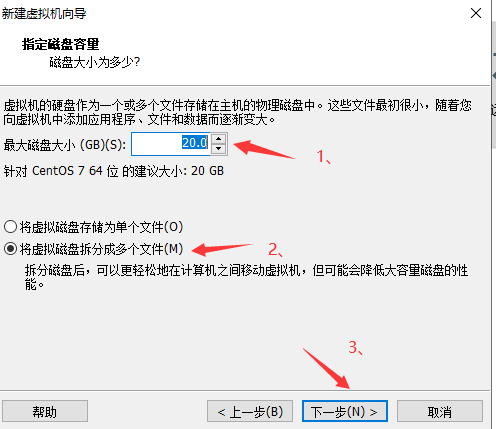496x429 pixels.
Task: Close the 新建虚拟机向导 dialog with X
Action: (x=476, y=13)
